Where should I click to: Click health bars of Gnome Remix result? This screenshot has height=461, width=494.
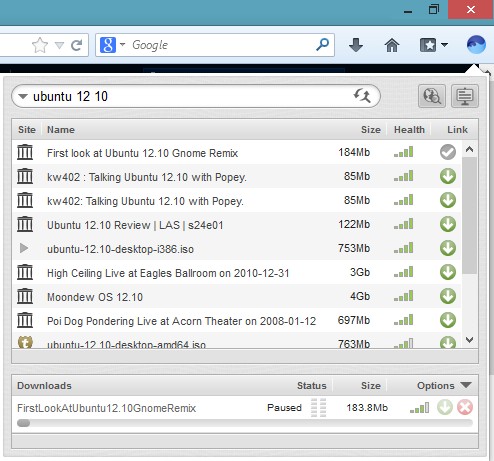pos(403,152)
